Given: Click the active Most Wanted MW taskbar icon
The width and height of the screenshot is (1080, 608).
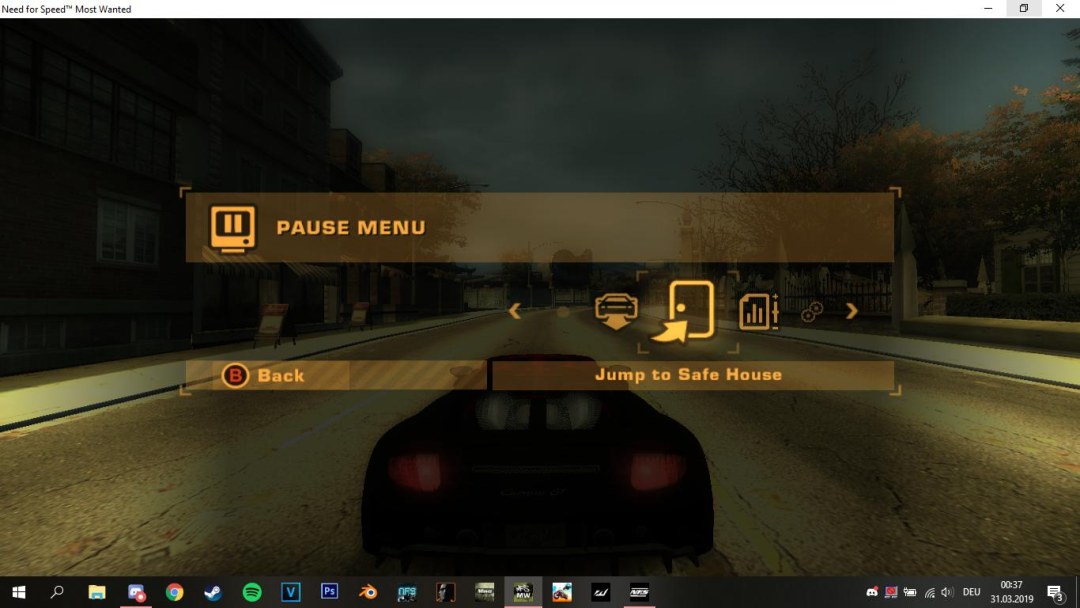Looking at the screenshot, I should point(523,592).
